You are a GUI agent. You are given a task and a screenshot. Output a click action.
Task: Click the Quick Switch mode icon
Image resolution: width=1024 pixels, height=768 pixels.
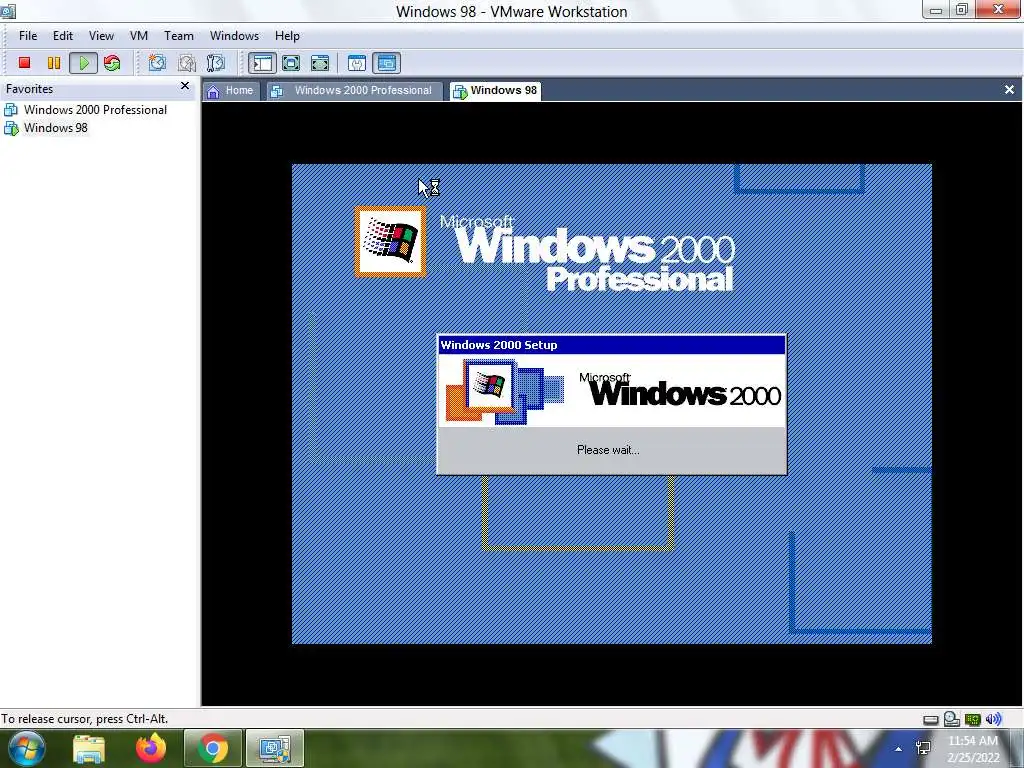point(320,63)
